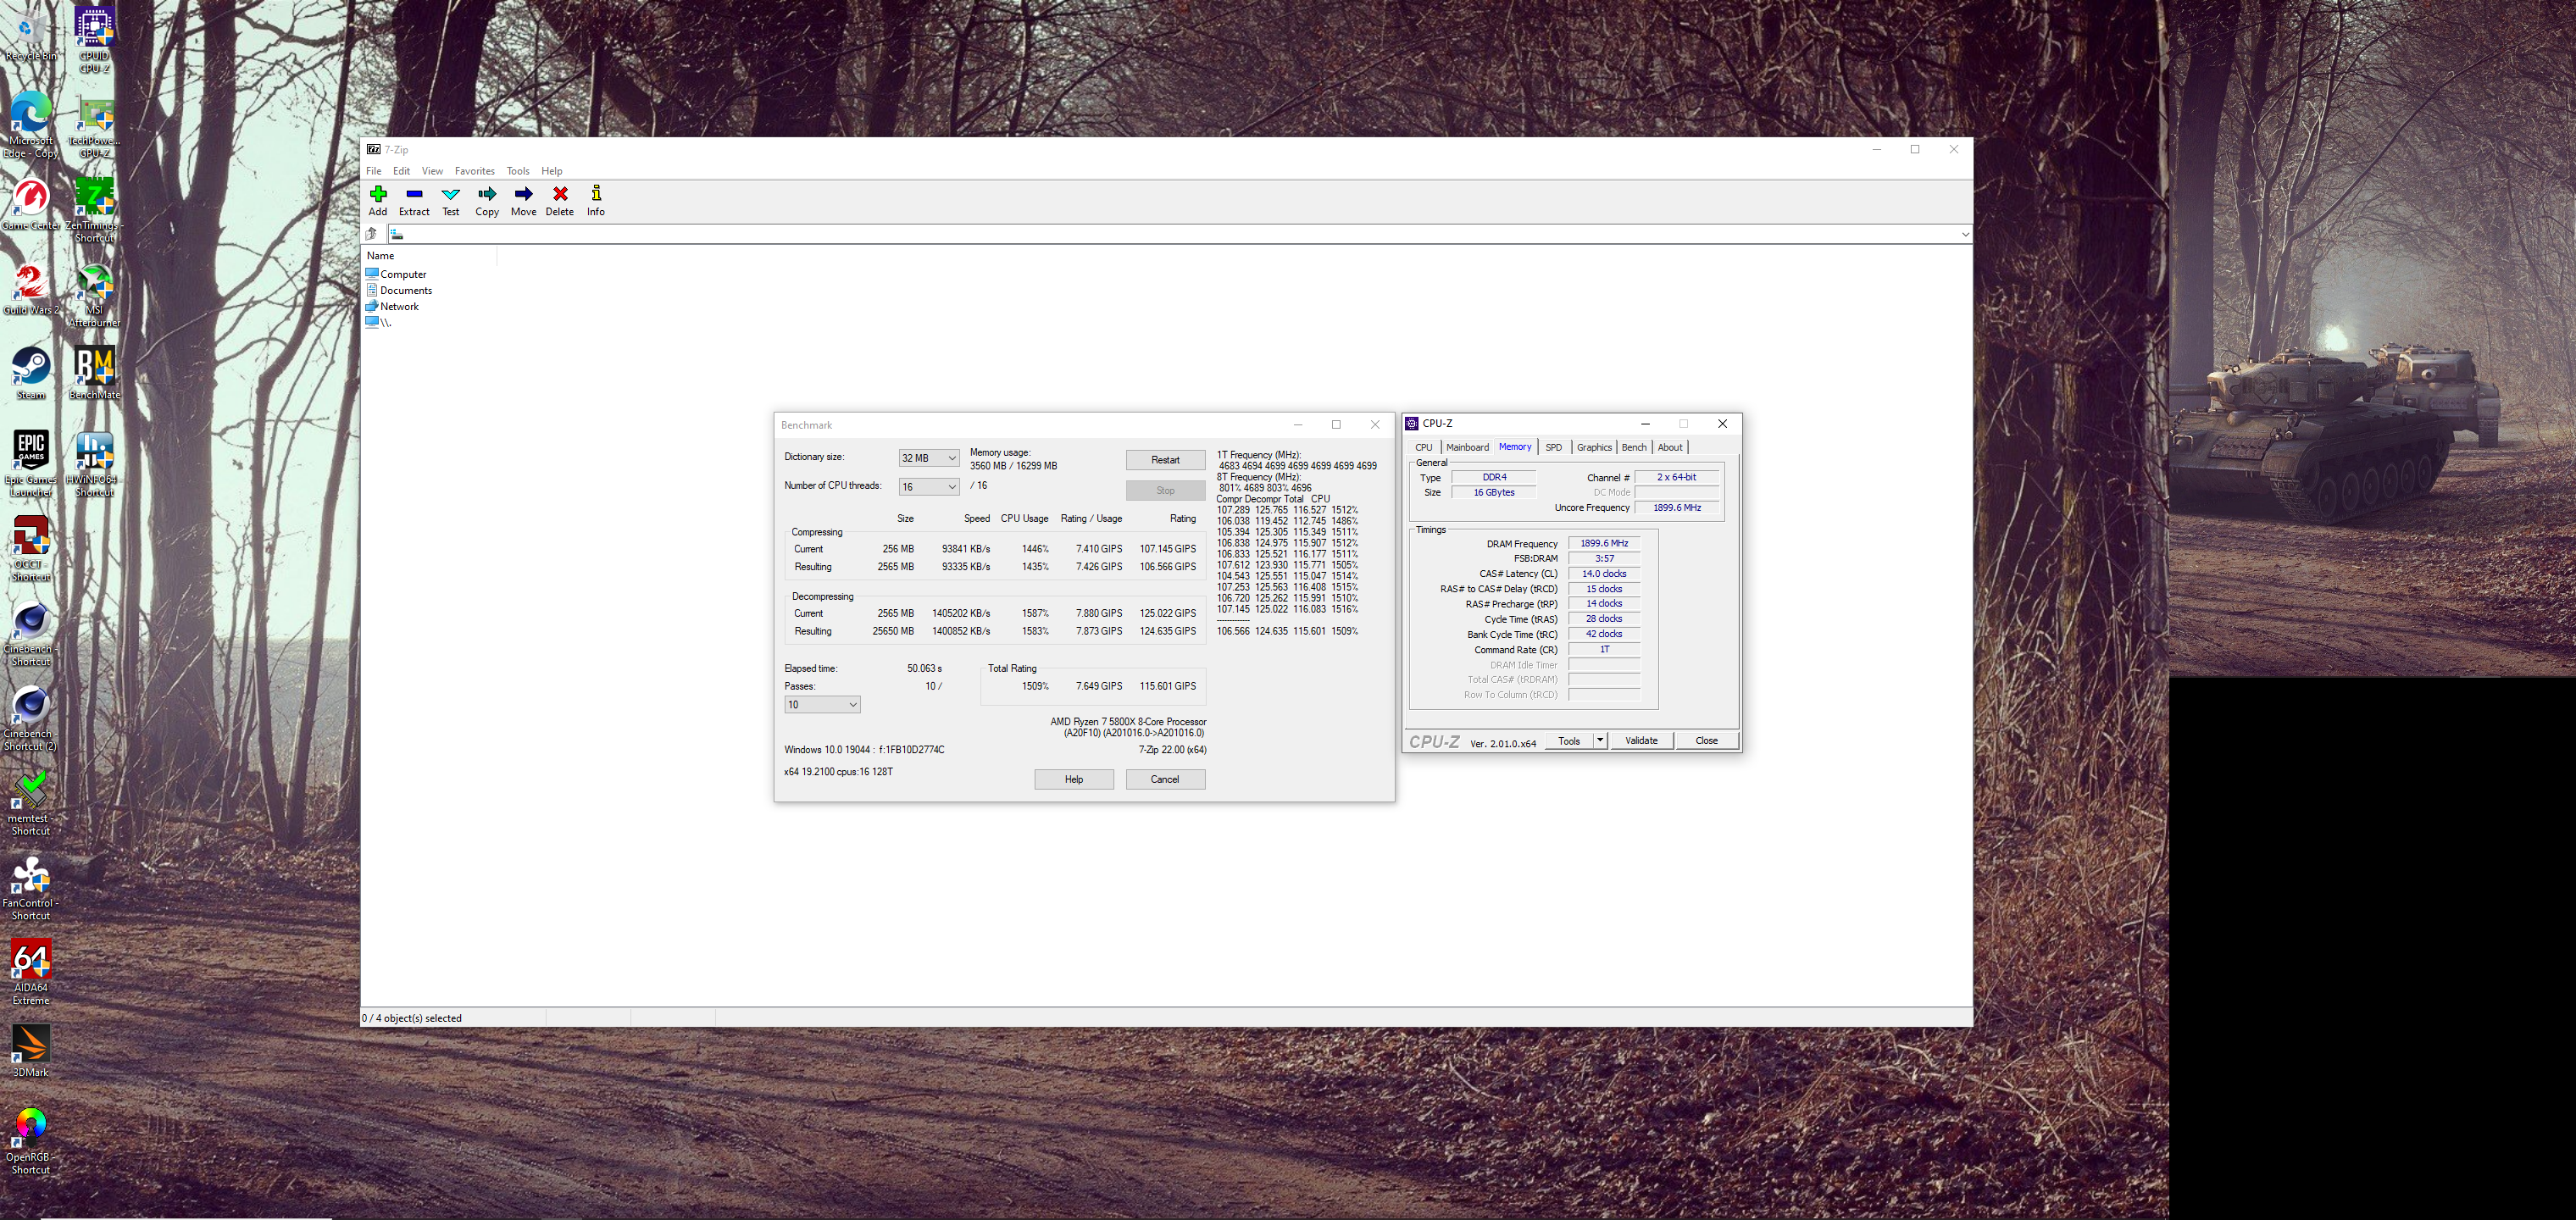Viewport: 2576px width, 1220px height.
Task: Select MSI Afterburner desktop icon
Action: tap(94, 296)
